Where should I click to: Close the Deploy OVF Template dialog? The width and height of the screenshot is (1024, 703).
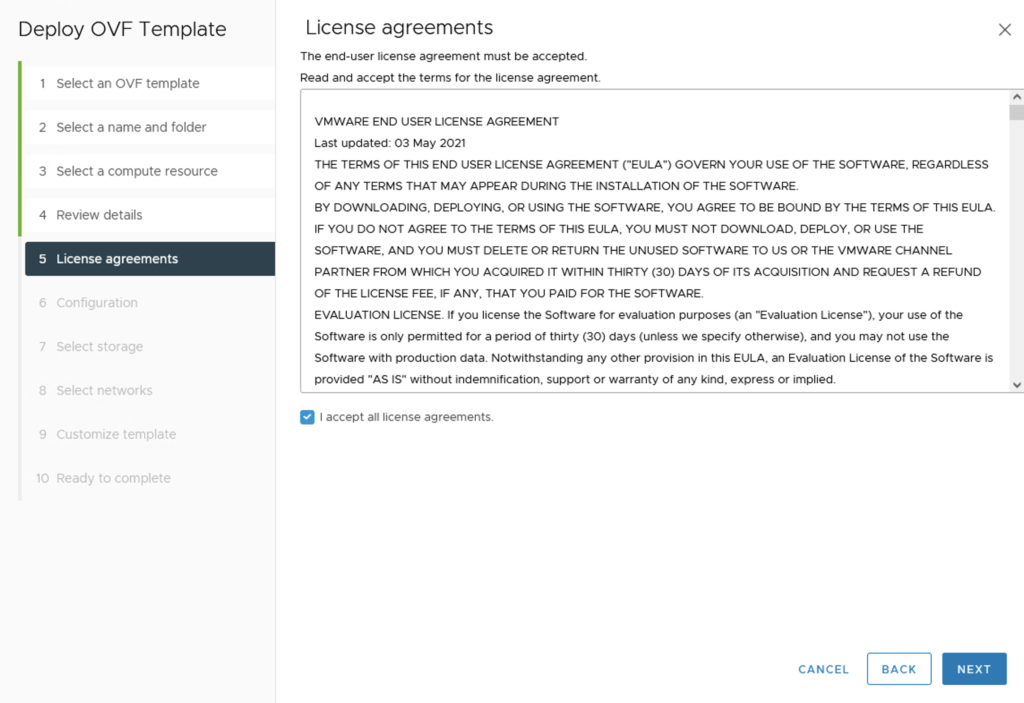(x=1005, y=30)
